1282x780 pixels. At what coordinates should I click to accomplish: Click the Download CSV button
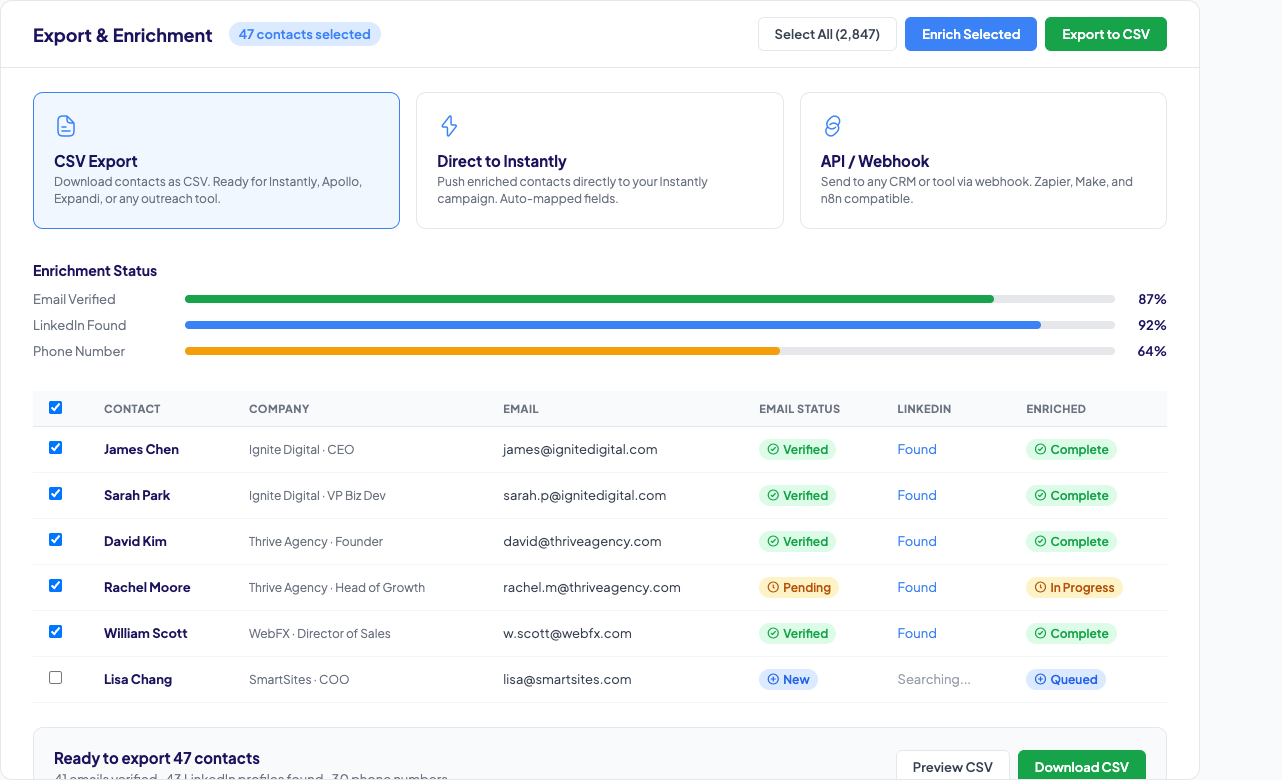point(1081,766)
